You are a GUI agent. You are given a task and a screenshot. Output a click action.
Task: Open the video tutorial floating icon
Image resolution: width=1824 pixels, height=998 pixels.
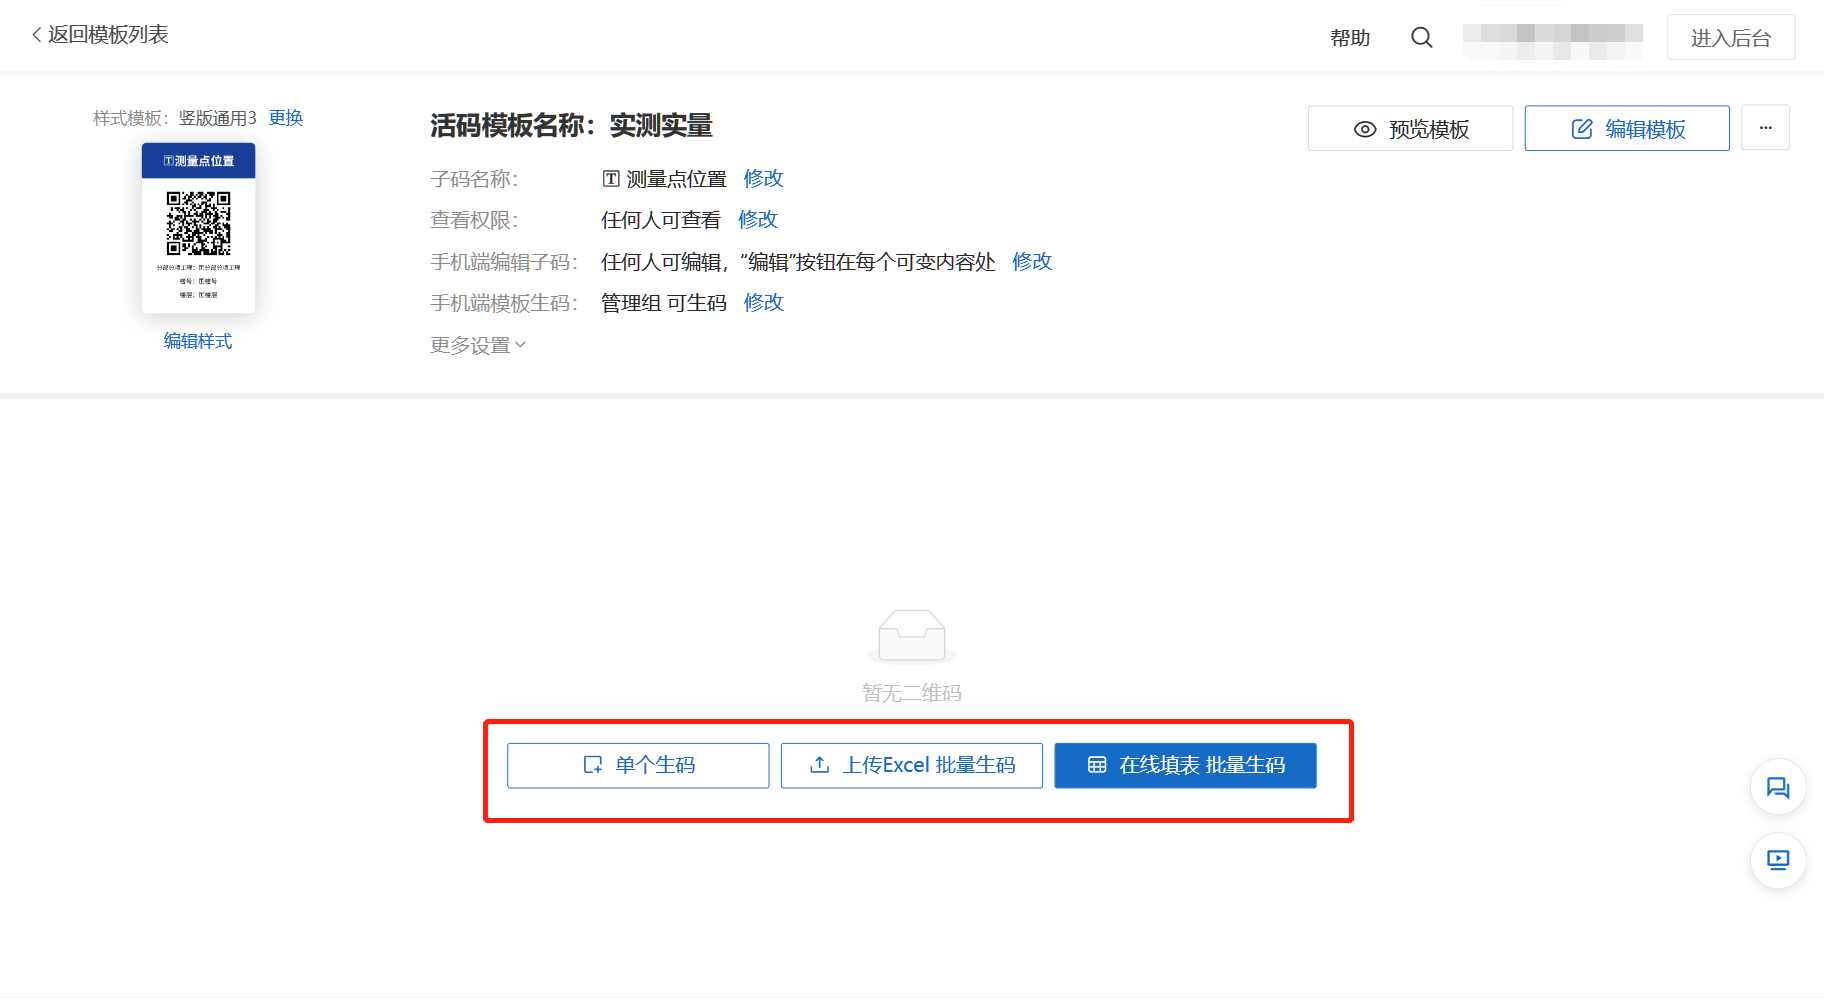[1777, 860]
